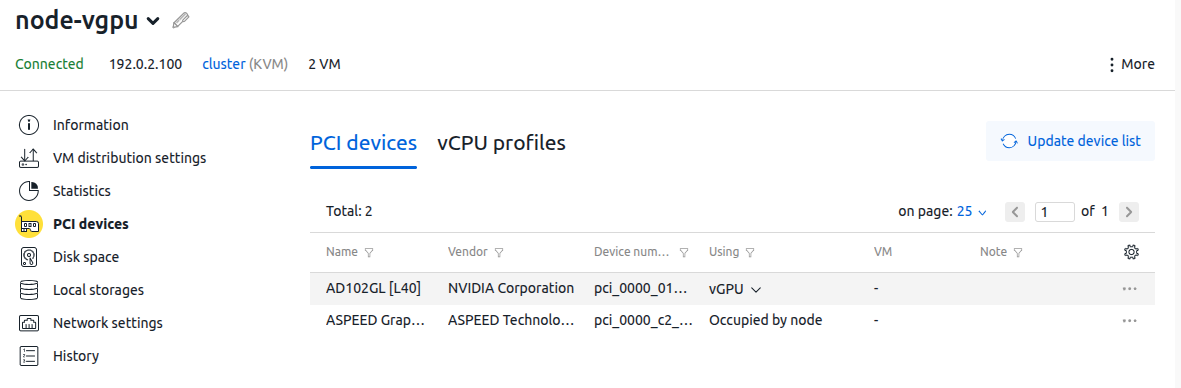Screen dimensions: 1181x388
Task: Open the History list icon
Action: [29, 356]
